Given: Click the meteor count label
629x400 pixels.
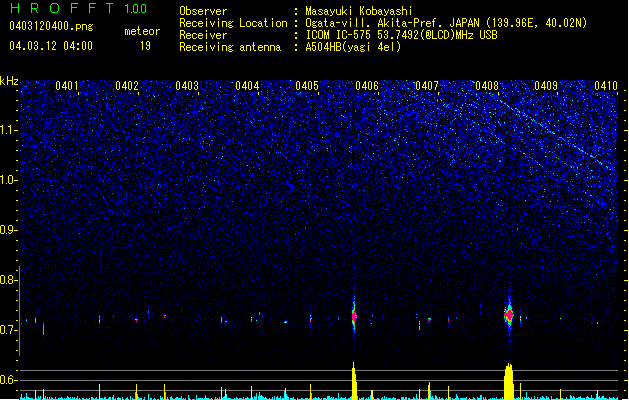Looking at the screenshot, I should point(142,31).
